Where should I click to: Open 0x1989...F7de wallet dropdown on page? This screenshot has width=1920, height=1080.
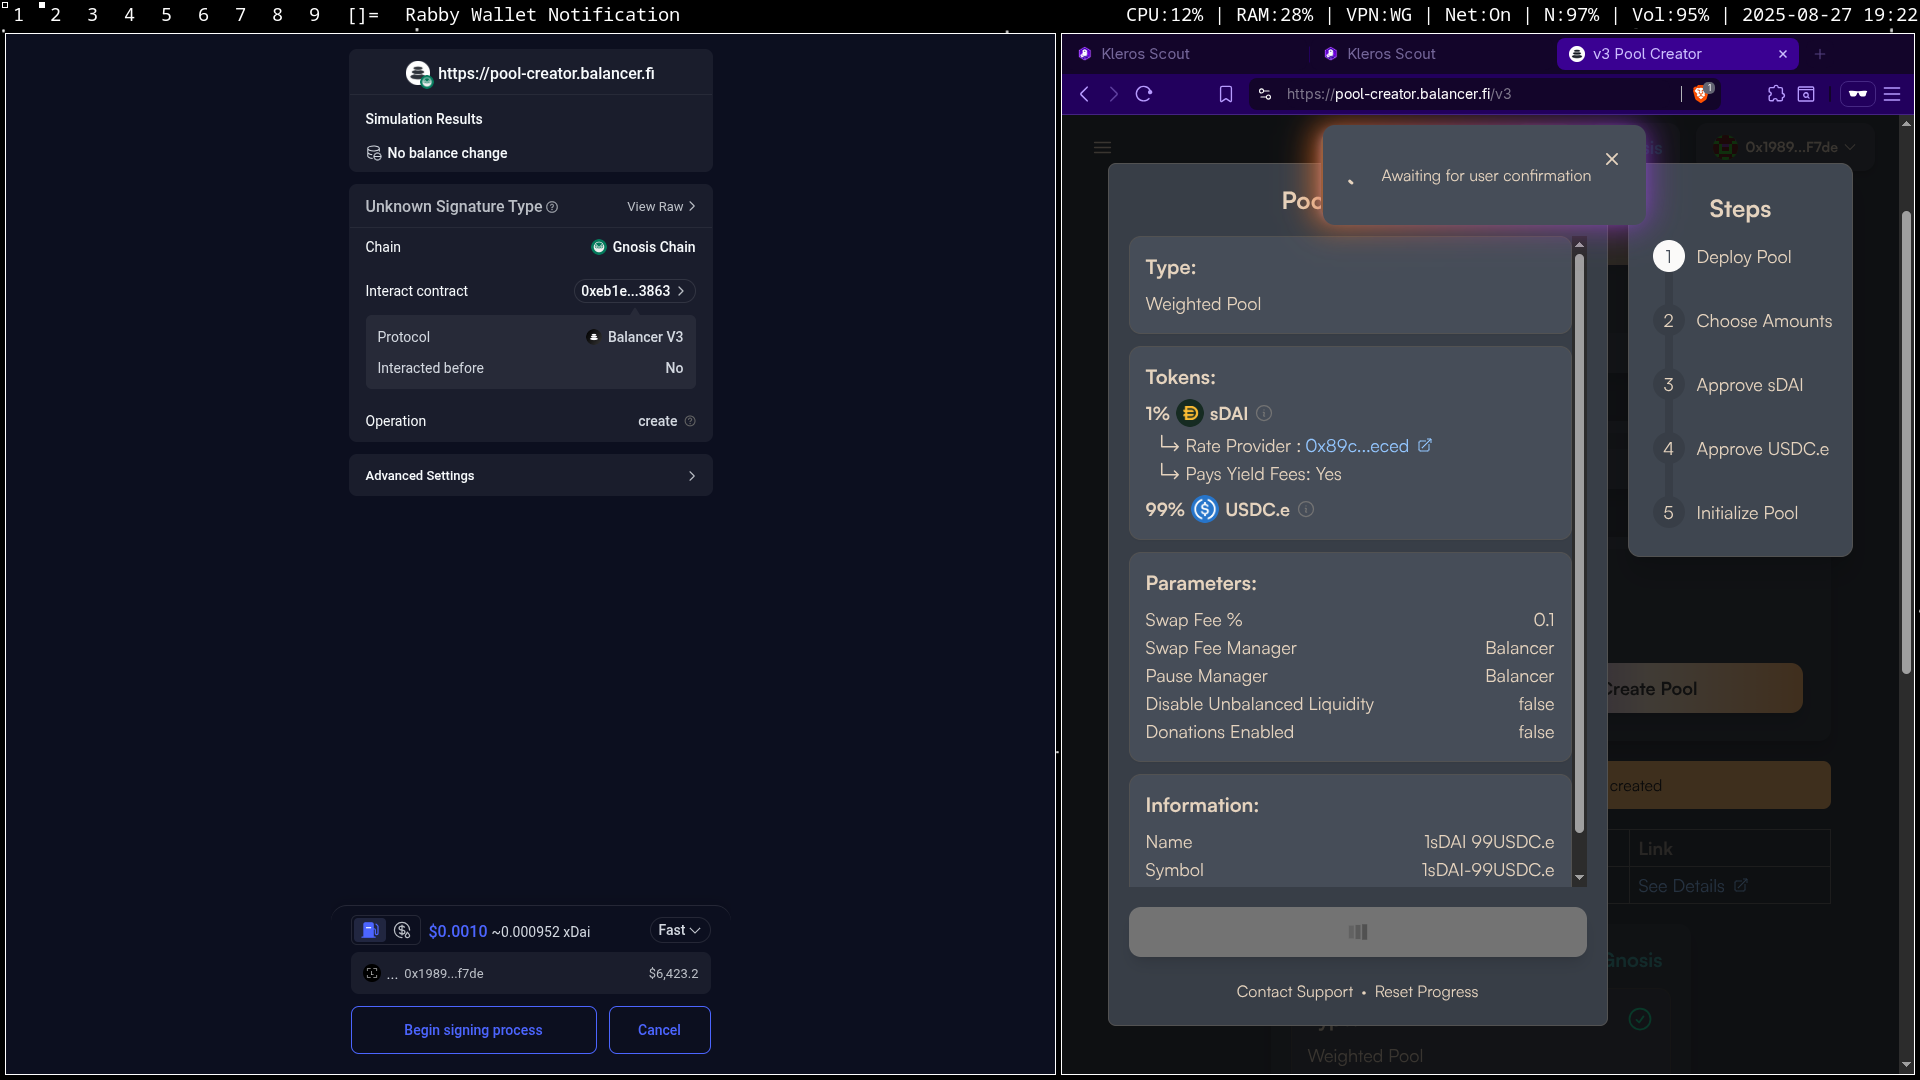tap(1786, 147)
